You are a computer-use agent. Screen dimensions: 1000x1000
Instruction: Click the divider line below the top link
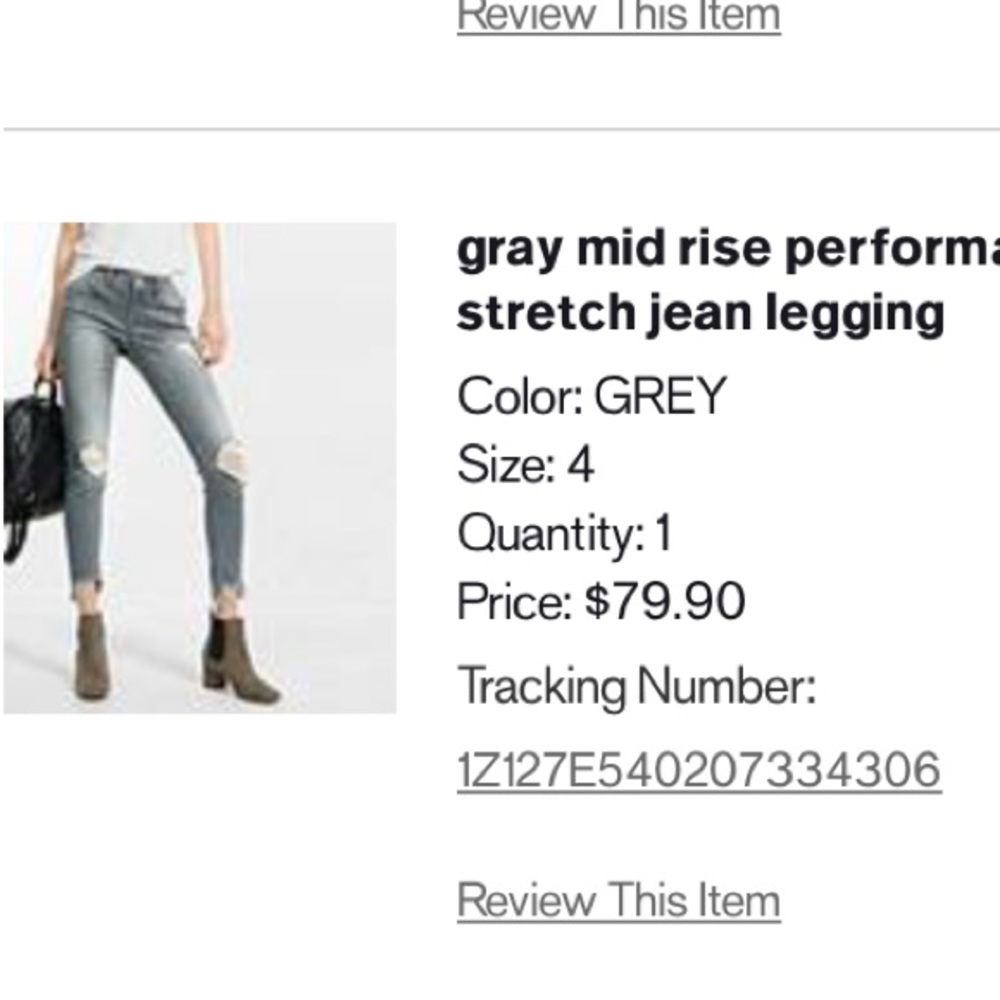pos(500,126)
